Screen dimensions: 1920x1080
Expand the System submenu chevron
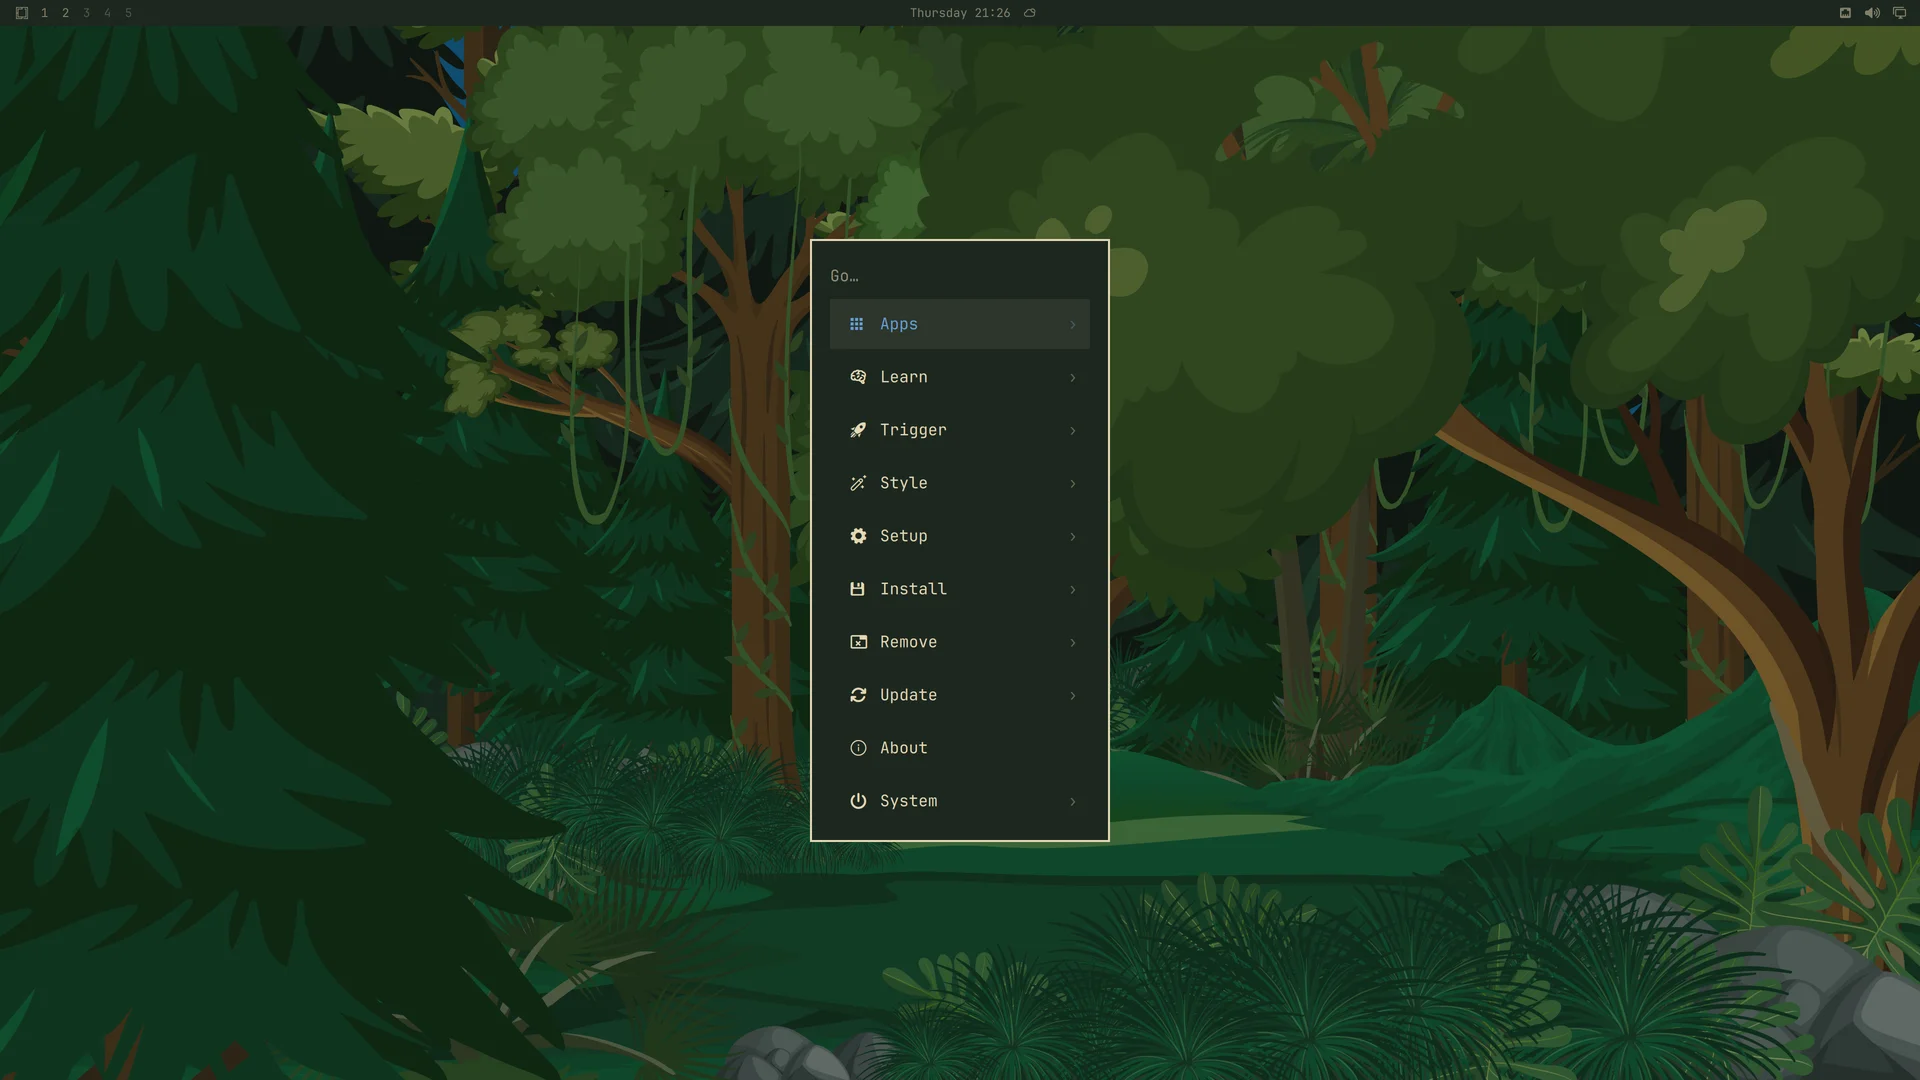click(1073, 801)
